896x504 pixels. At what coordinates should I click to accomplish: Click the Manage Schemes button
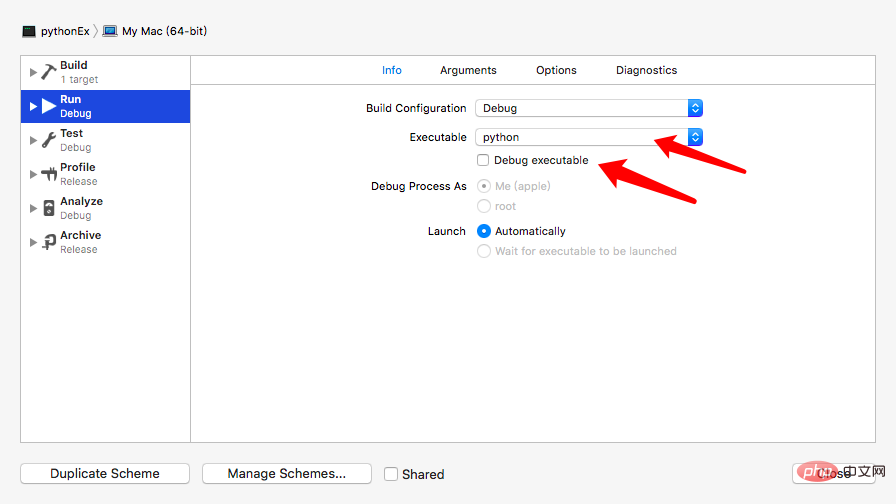(286, 474)
